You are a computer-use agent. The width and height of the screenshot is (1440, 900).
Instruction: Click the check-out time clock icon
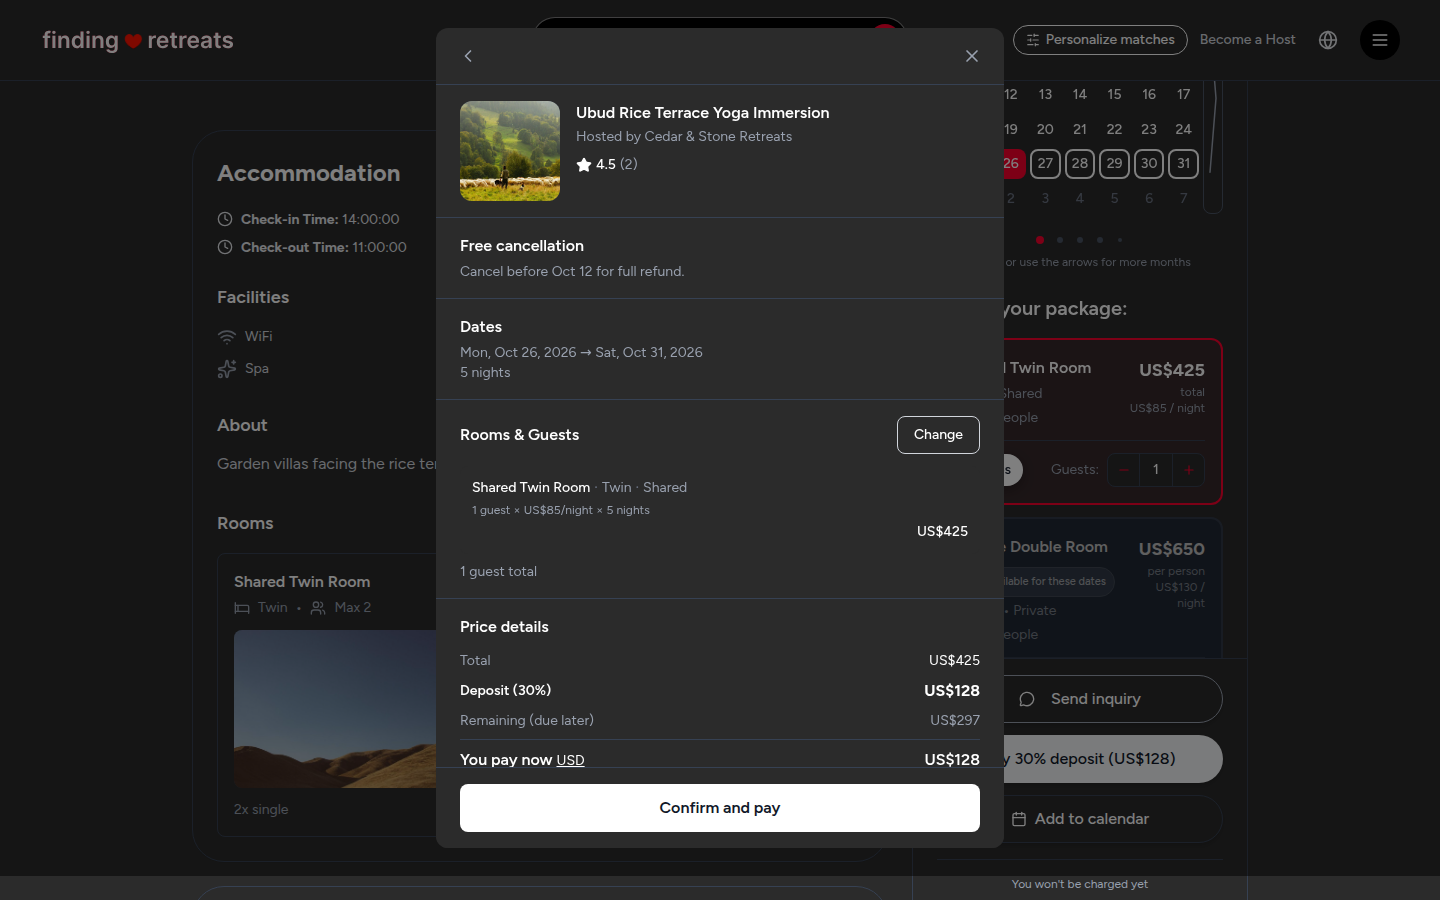[225, 247]
